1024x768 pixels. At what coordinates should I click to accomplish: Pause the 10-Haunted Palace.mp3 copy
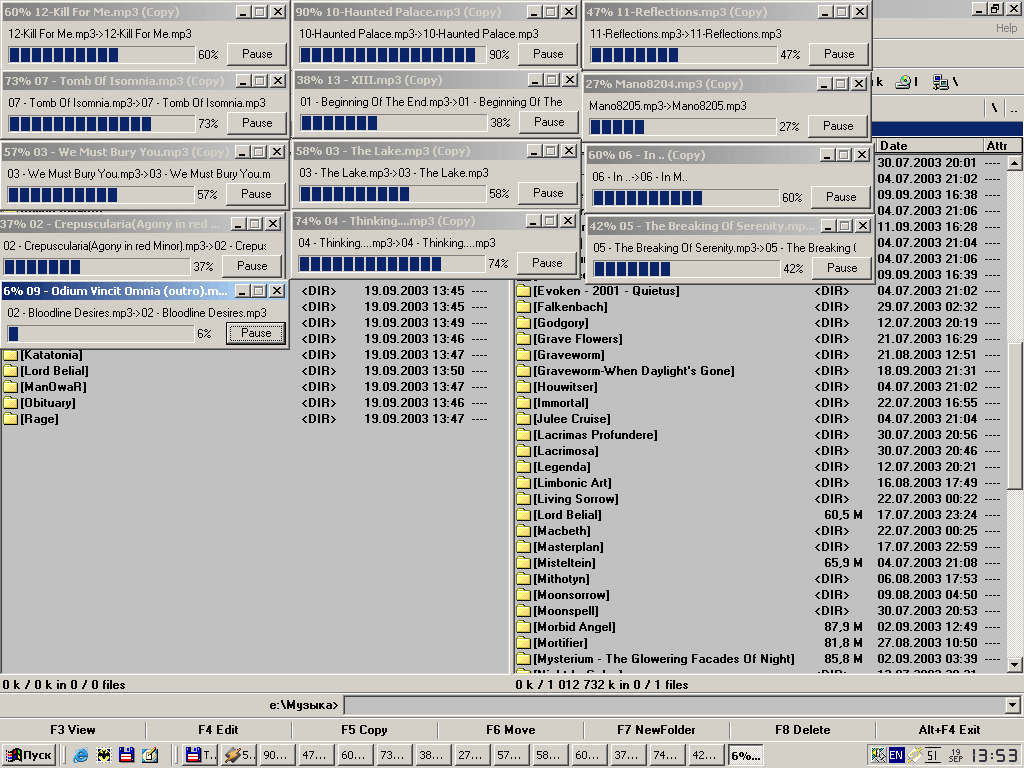point(548,54)
